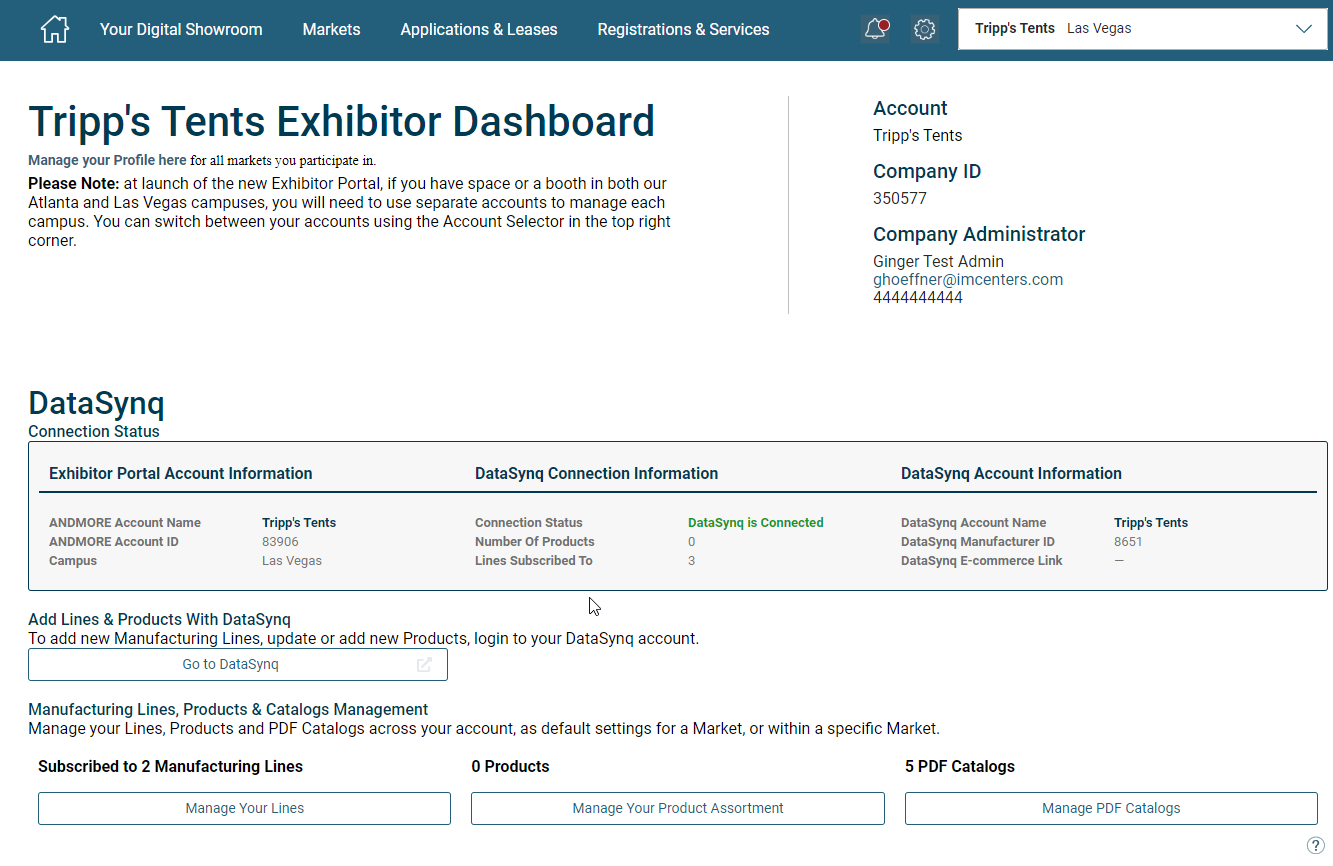Click the Exhibitor Portal Account Information header
1333x866 pixels.
pyautogui.click(x=181, y=474)
